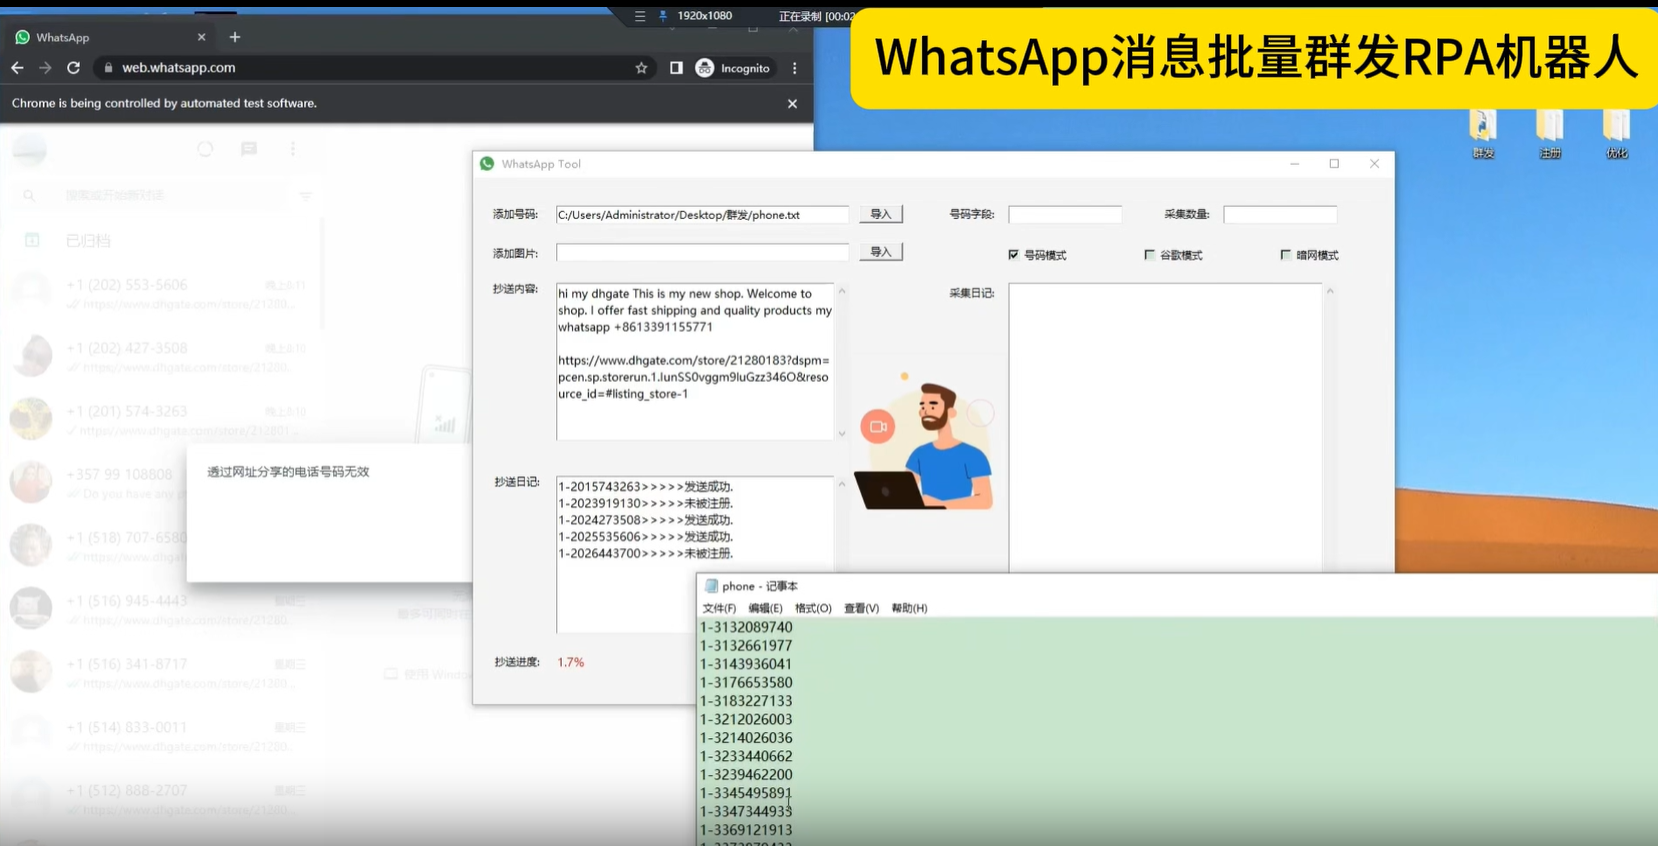Bookmark page with the star icon
The image size is (1658, 846).
point(641,68)
